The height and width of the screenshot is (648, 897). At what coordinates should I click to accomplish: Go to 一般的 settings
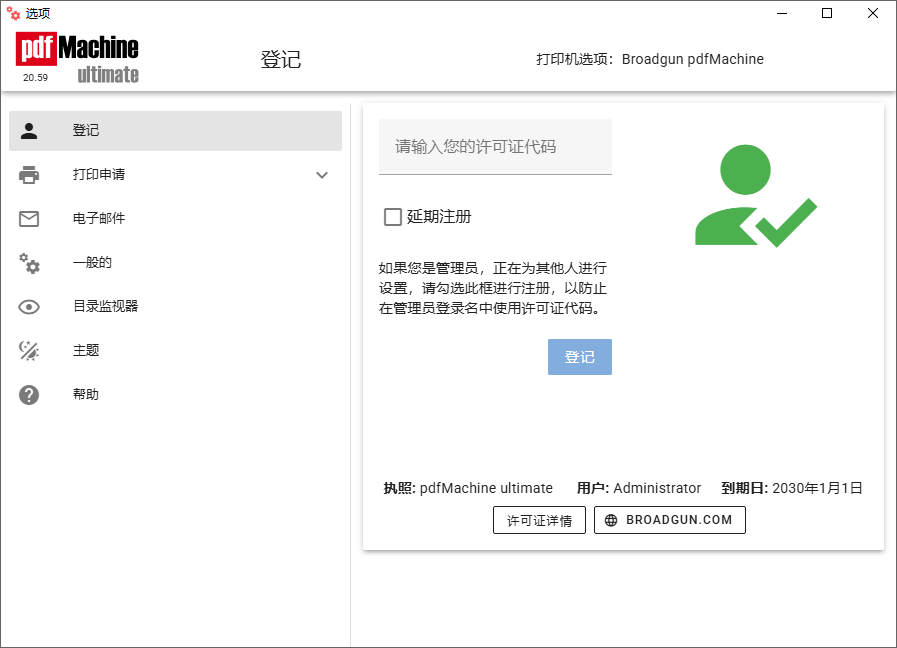176,263
